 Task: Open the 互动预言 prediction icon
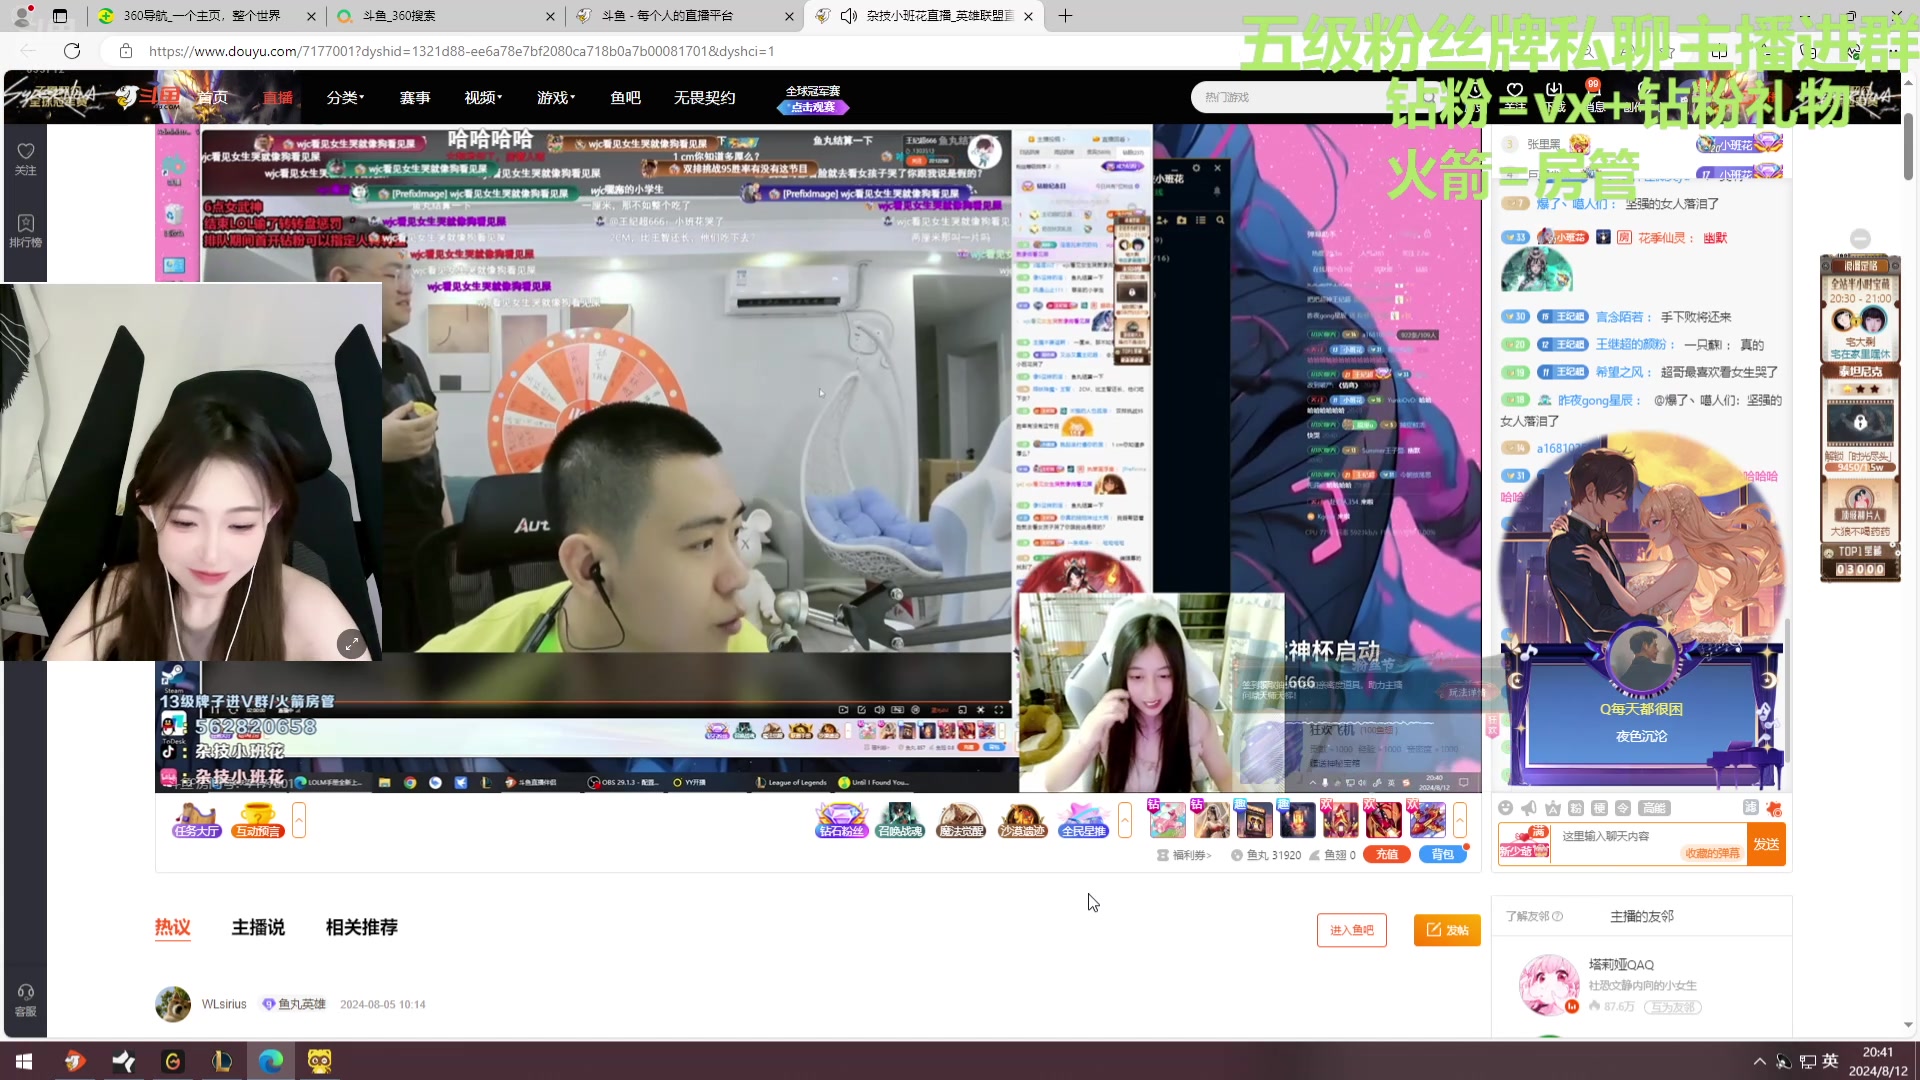tap(258, 820)
